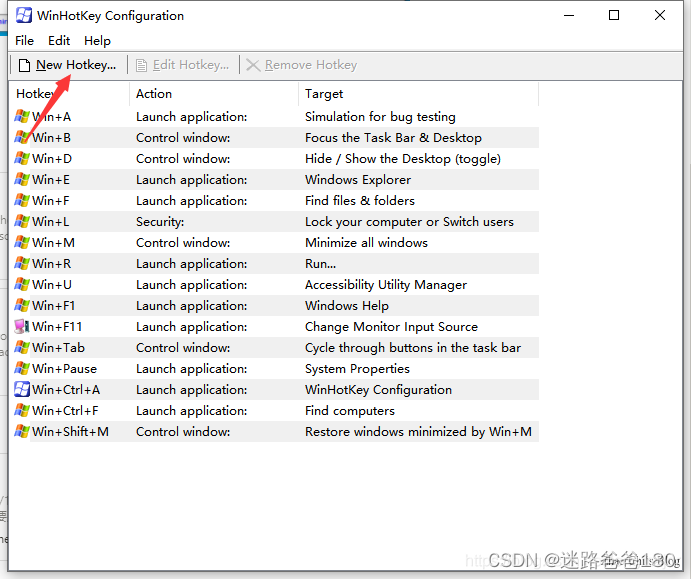691x579 pixels.
Task: Click the Edit Hotkey toolbar button
Action: pos(182,65)
